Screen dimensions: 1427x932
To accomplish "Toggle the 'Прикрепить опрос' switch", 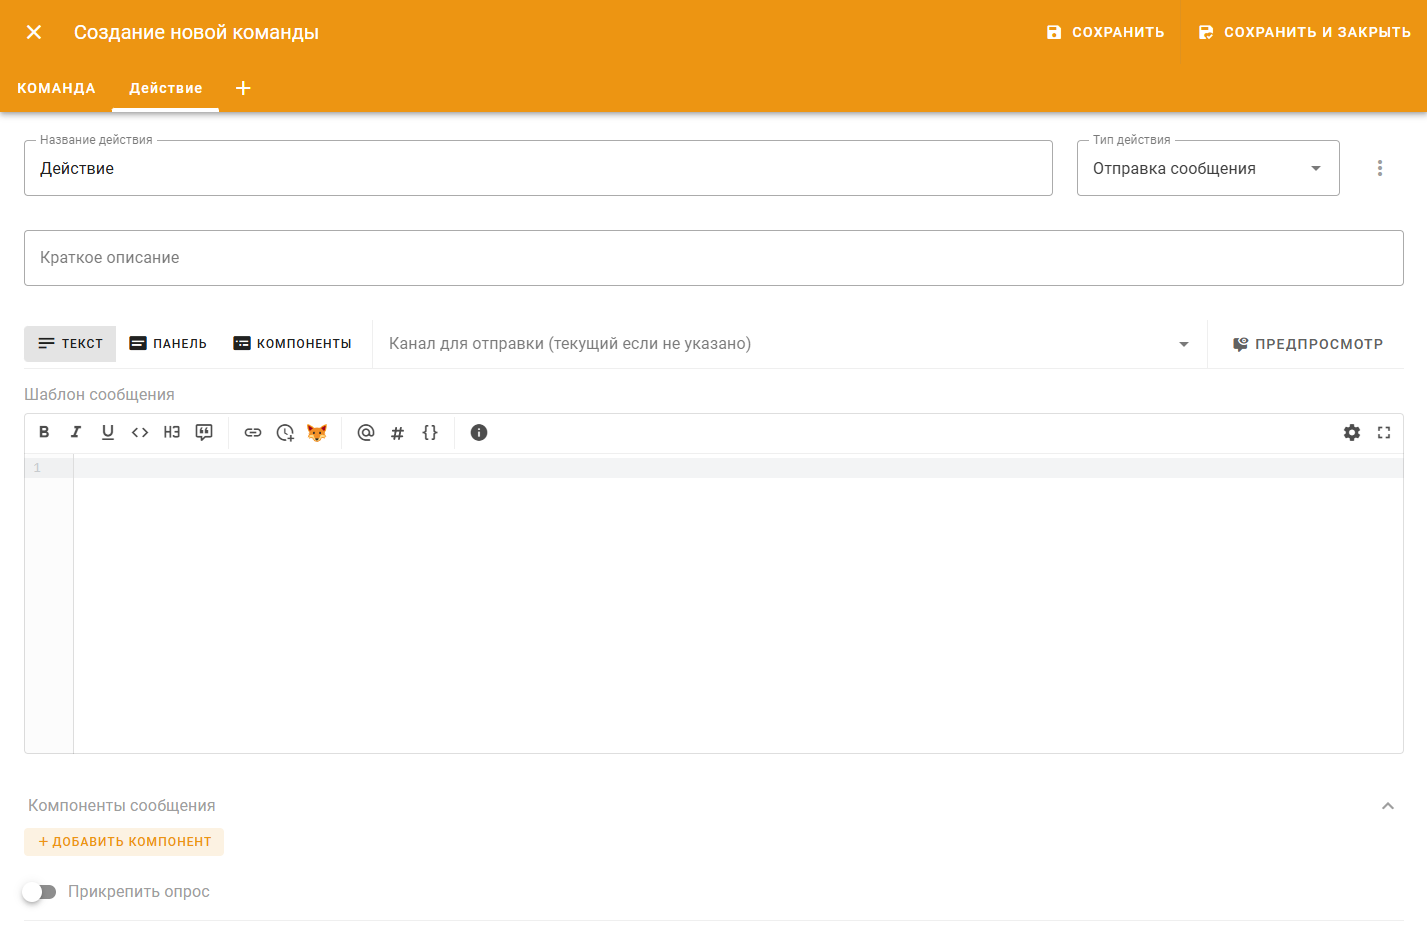I will [x=40, y=892].
